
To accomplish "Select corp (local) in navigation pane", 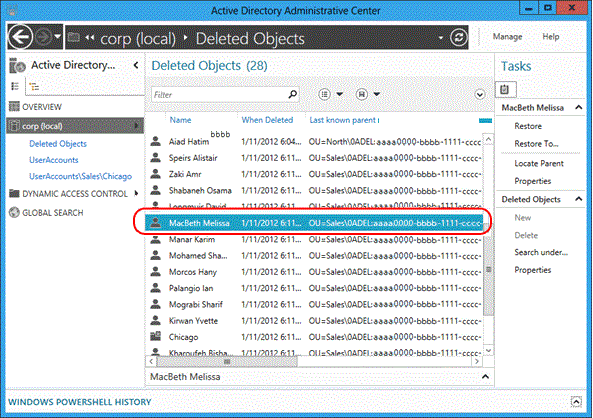I will tap(75, 126).
